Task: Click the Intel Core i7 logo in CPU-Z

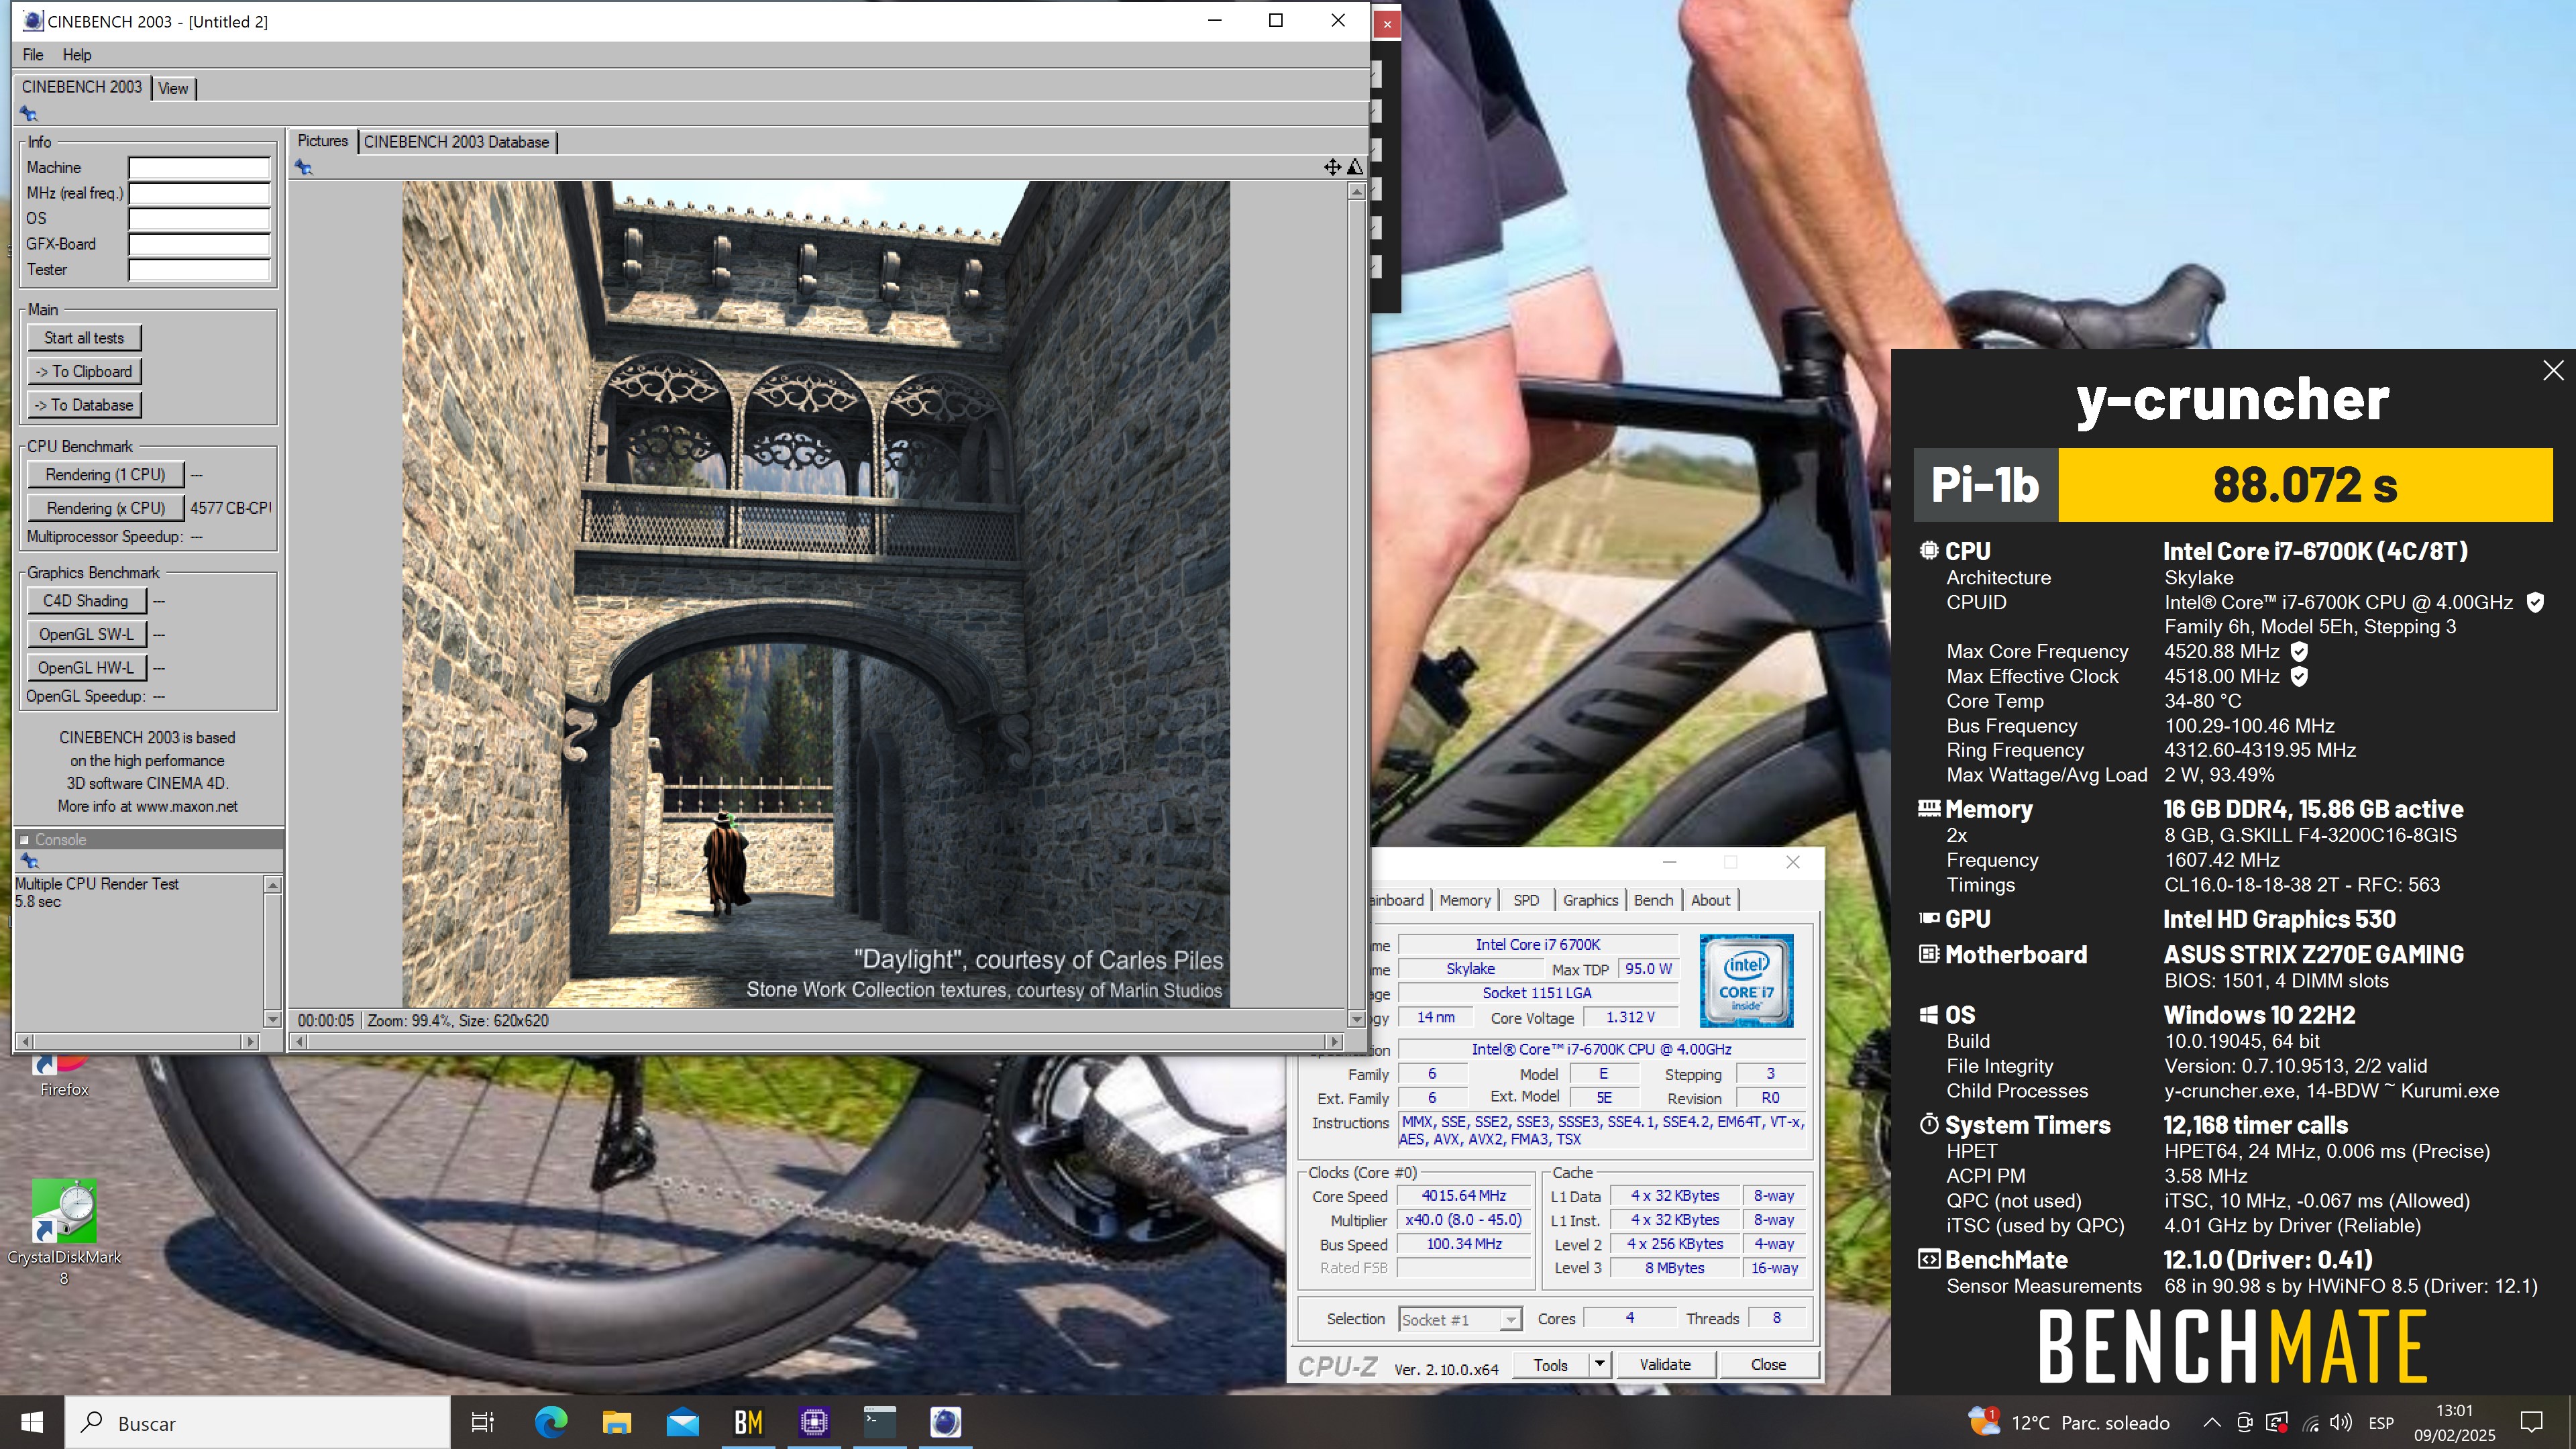Action: (1746, 980)
